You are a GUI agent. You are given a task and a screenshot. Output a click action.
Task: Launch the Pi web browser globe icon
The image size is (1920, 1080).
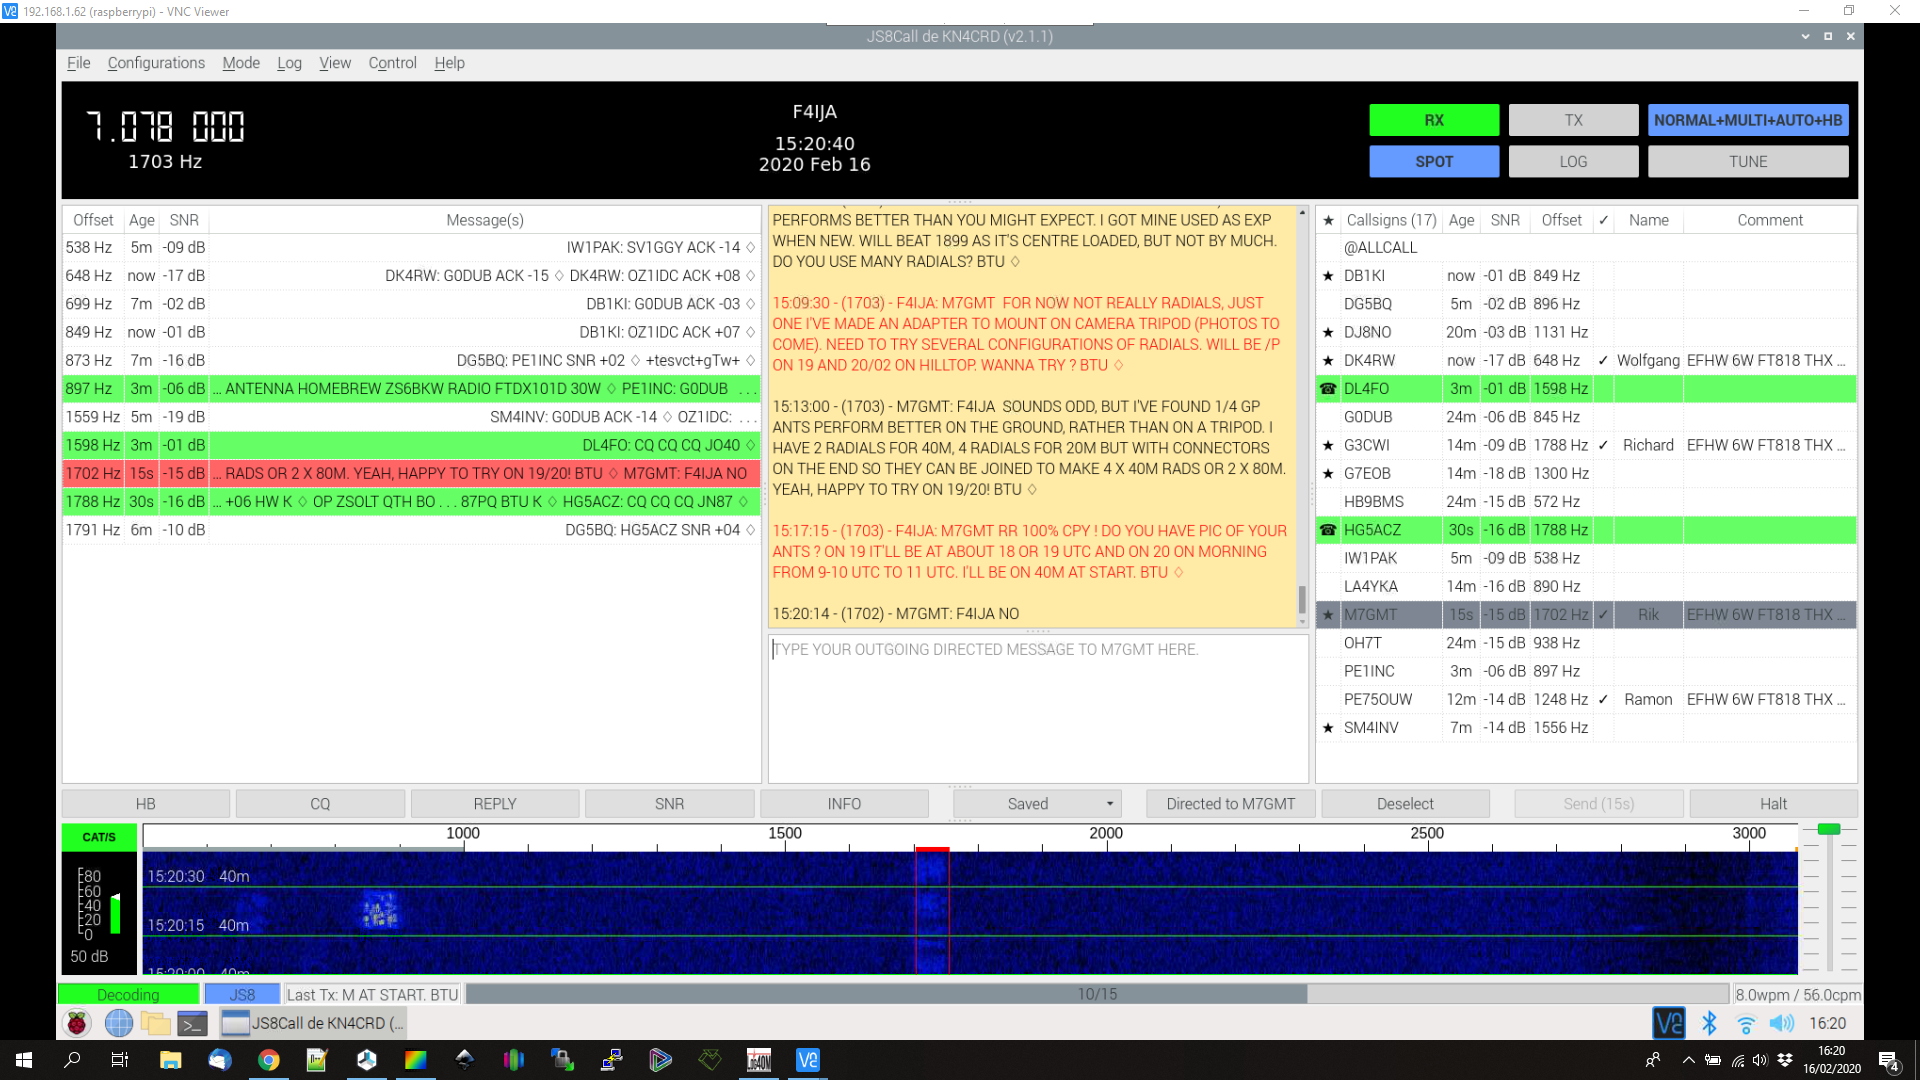tap(118, 1023)
